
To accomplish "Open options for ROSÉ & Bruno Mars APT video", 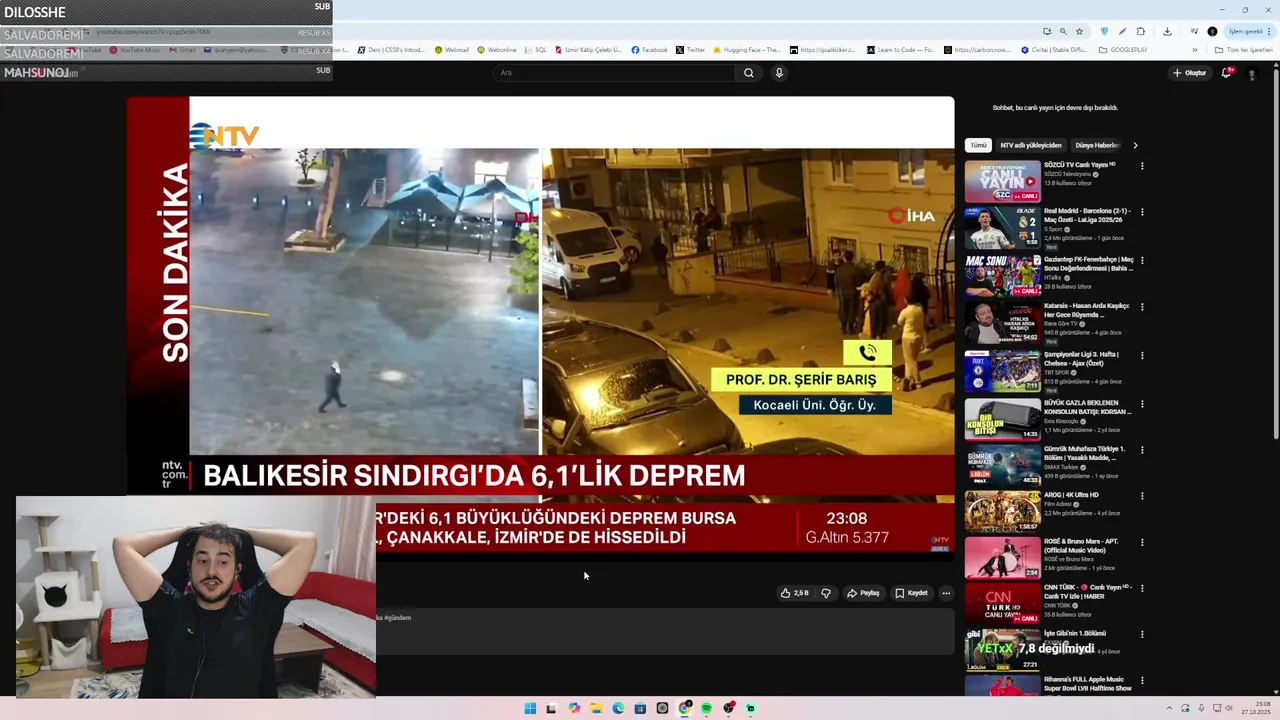I will [1142, 543].
